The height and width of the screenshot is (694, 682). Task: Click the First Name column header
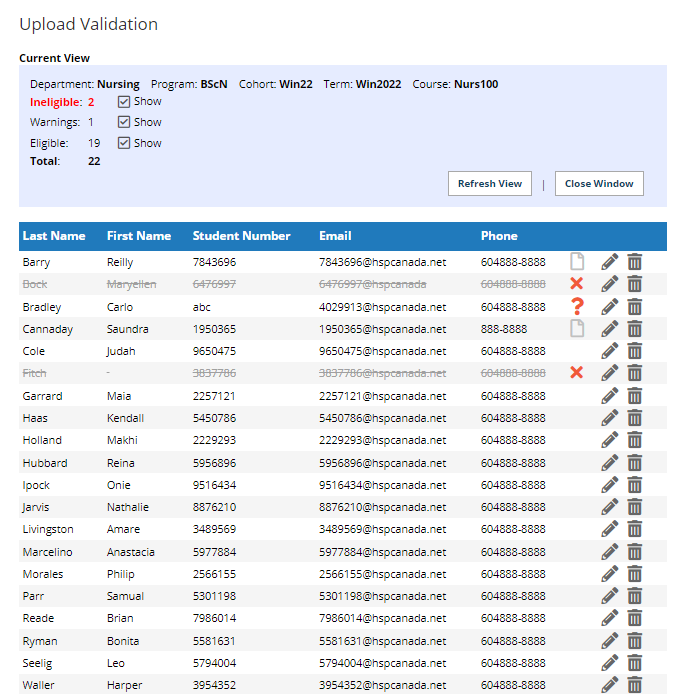click(139, 236)
